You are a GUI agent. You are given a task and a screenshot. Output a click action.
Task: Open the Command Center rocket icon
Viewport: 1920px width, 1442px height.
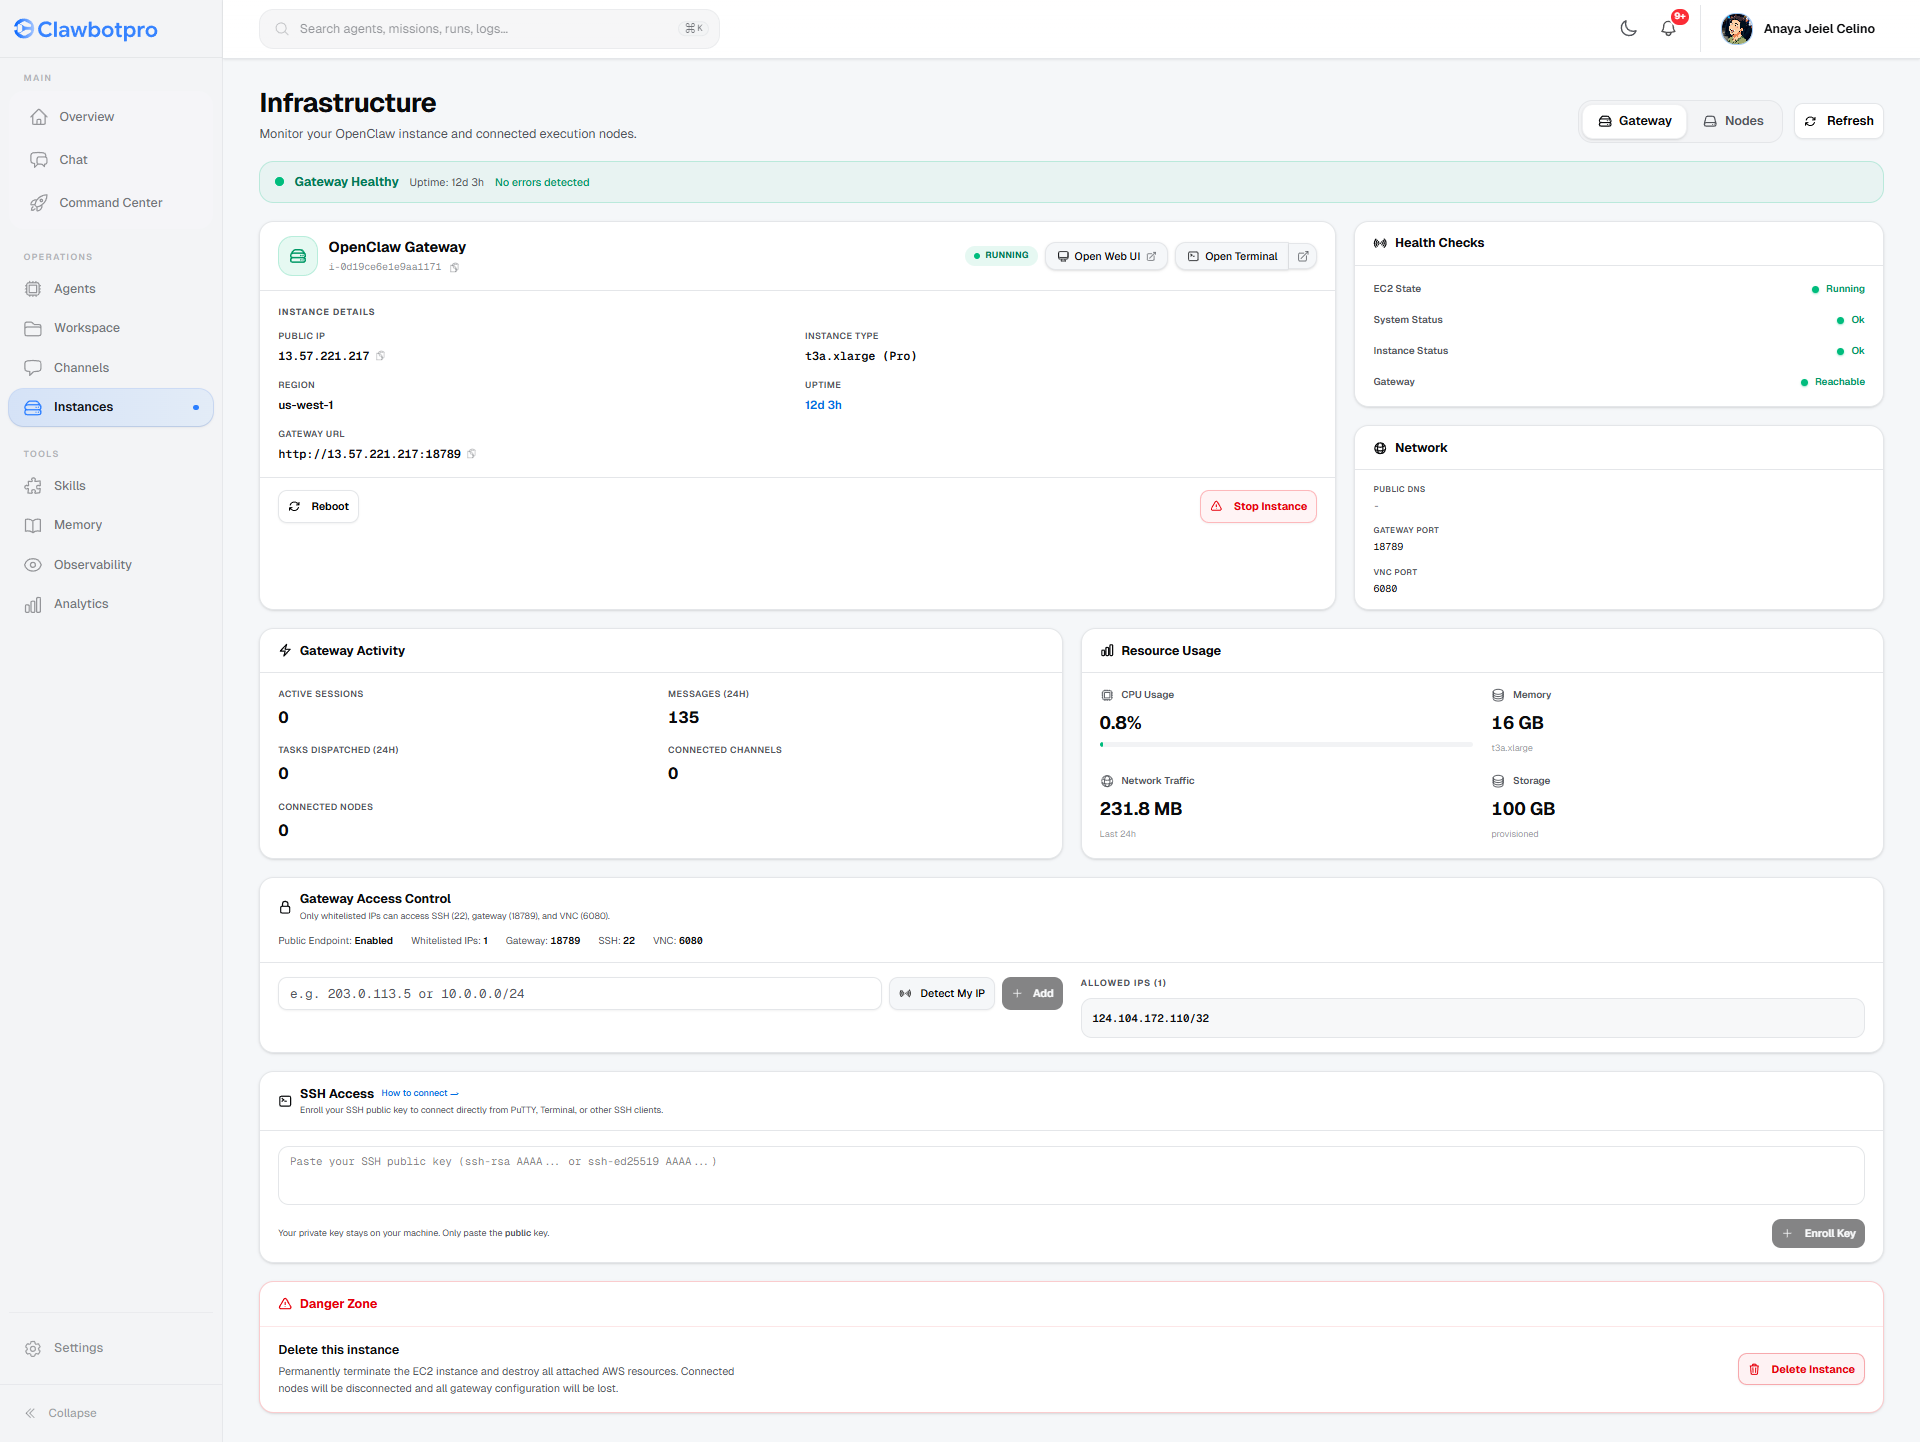39,203
